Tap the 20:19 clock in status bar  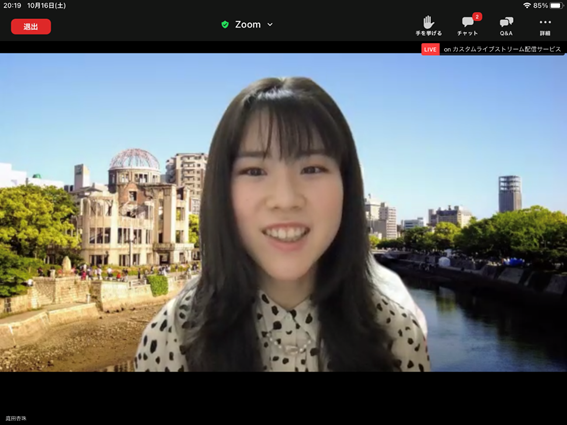(x=12, y=5)
